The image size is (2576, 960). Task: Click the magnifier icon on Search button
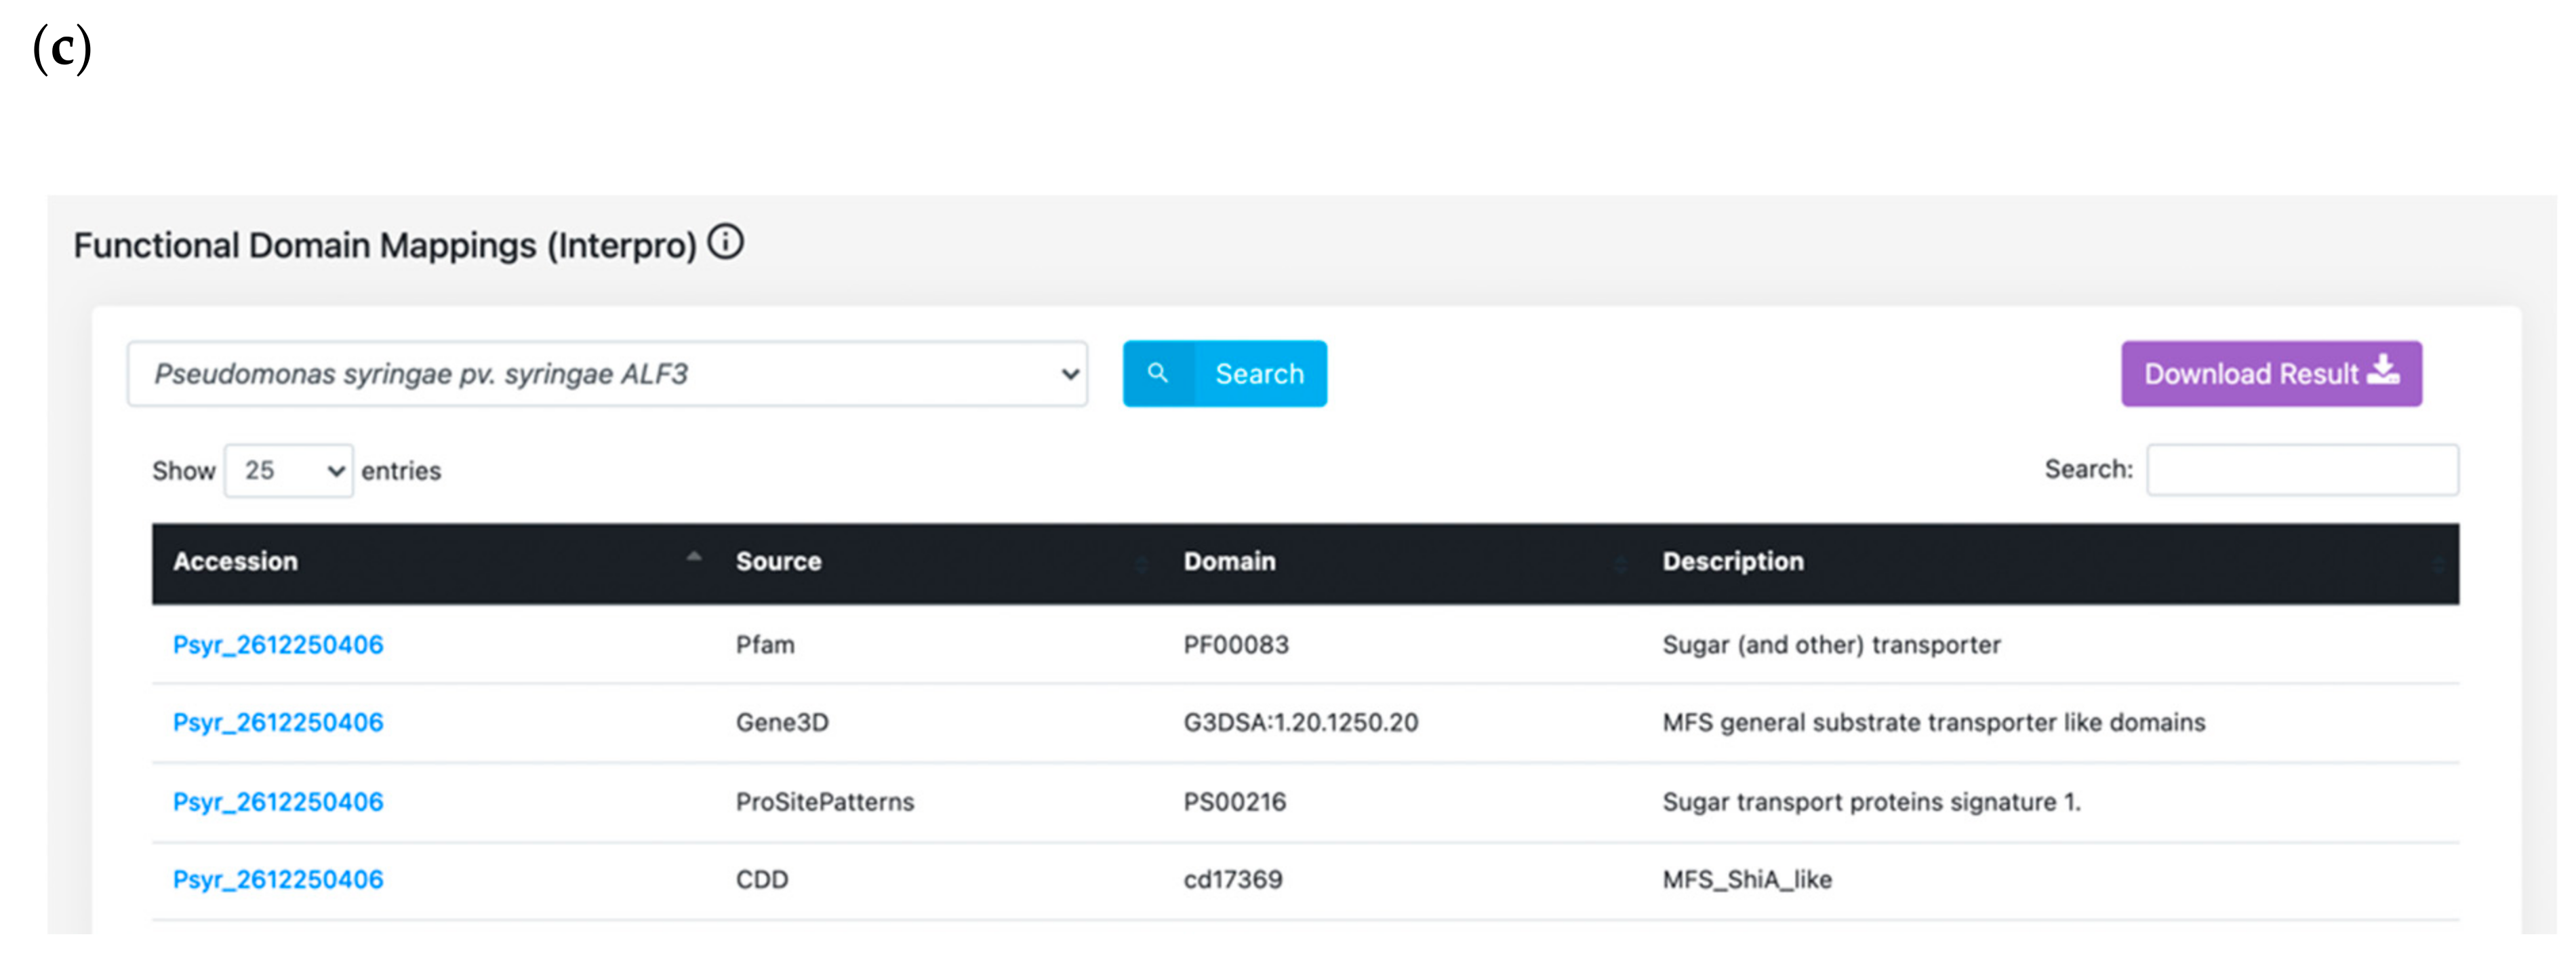pos(1158,373)
